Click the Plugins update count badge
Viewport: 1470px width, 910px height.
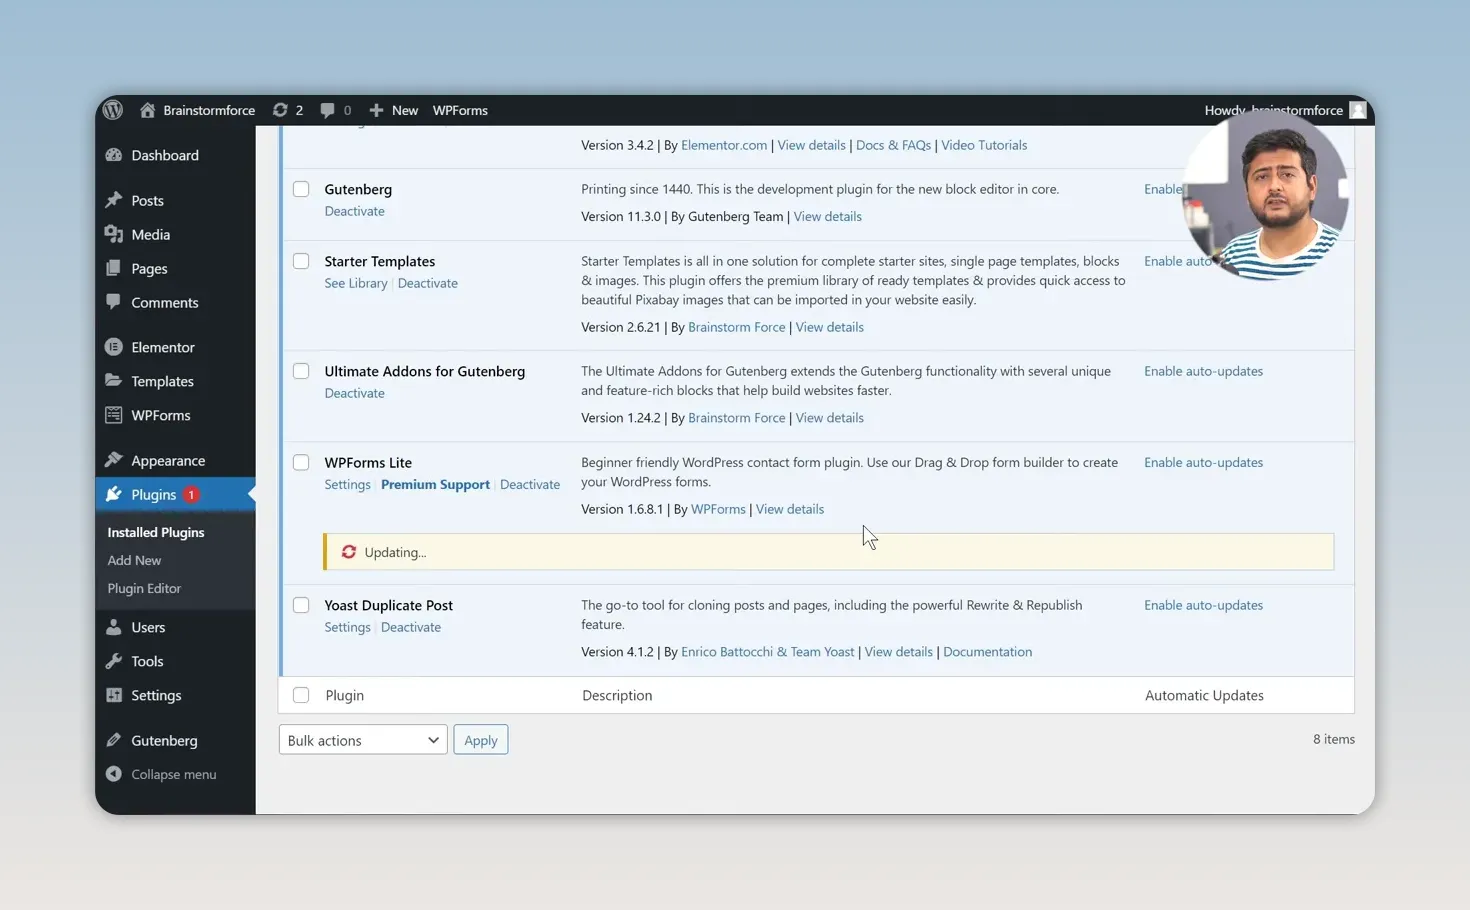[x=191, y=495]
